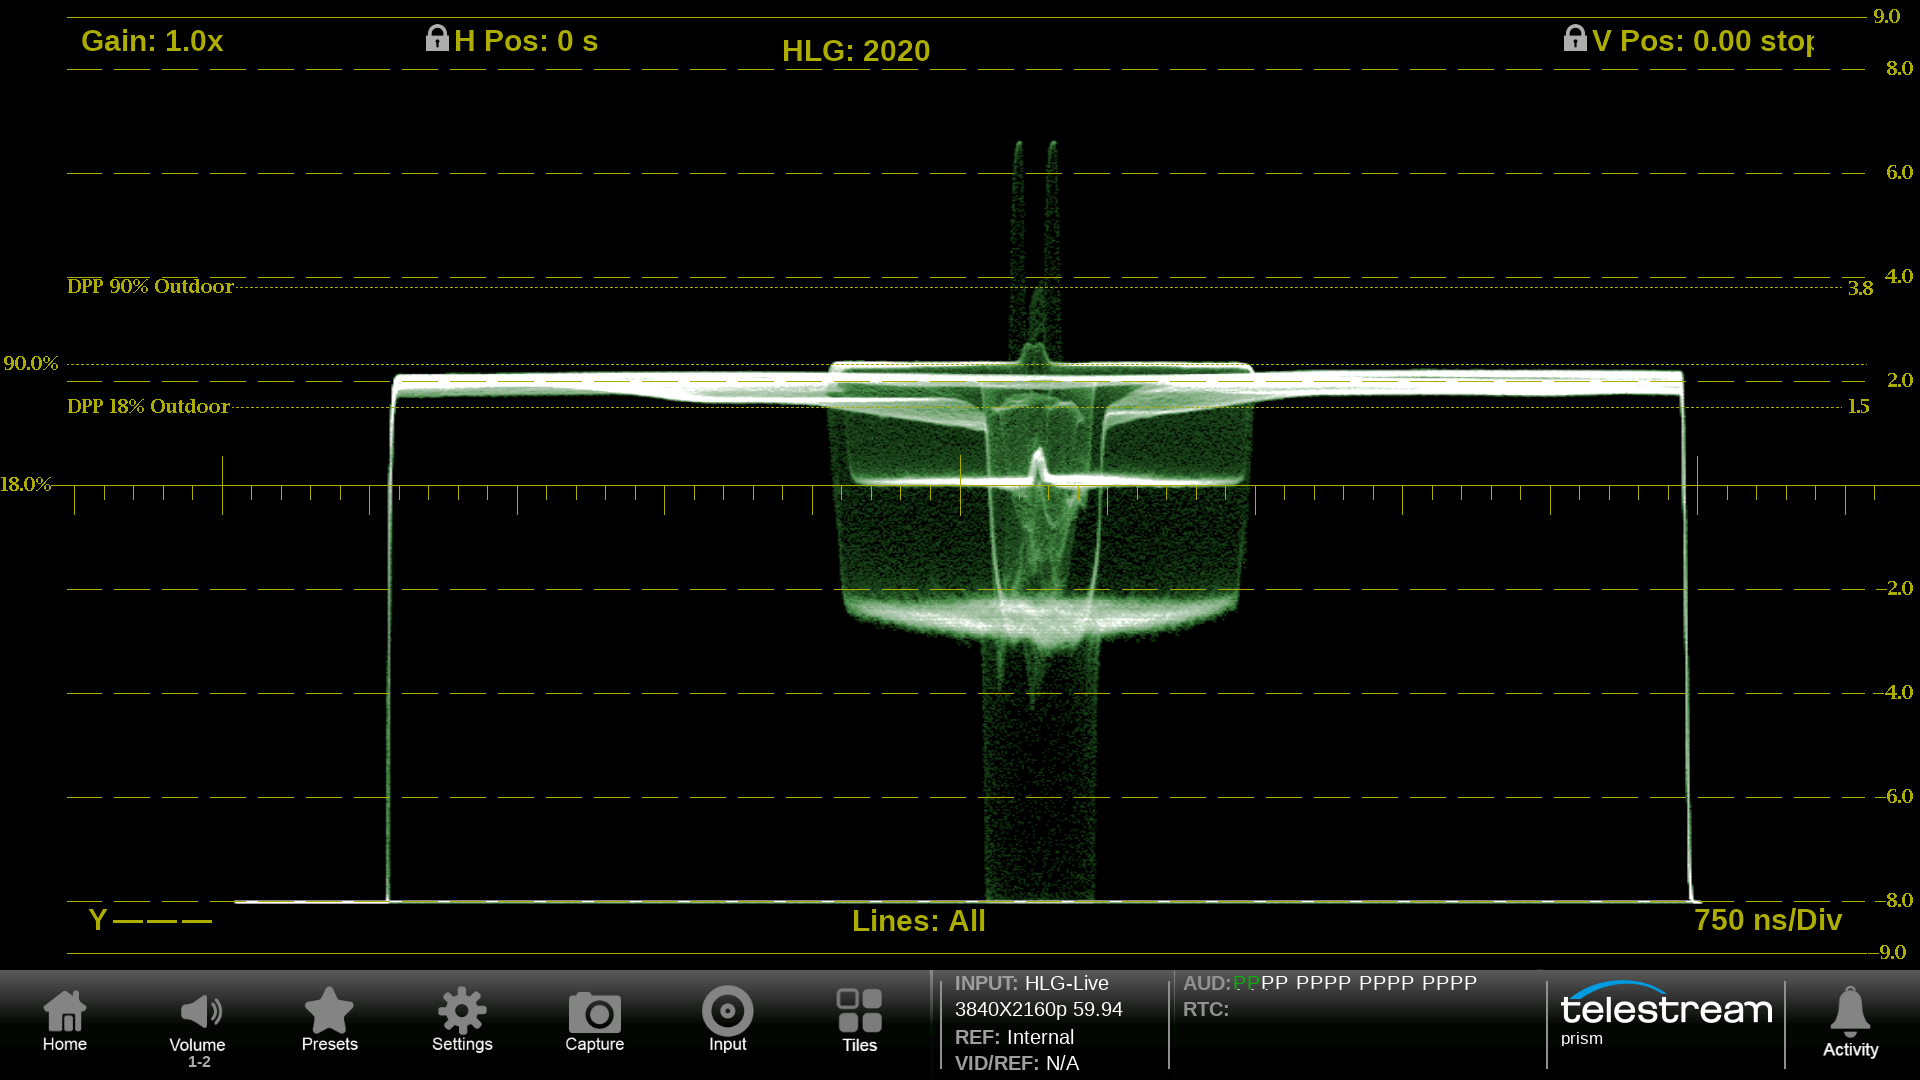
Task: Toggle the Y channel trace indicator
Action: (x=150, y=920)
